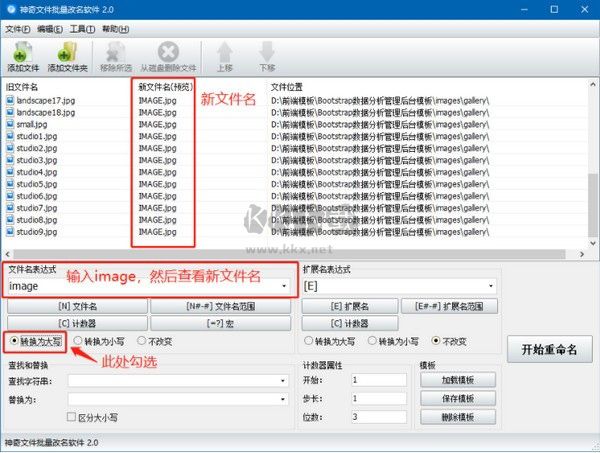This screenshot has height=453, width=600.
Task: Click the horizontal scrollbar of file list
Action: click(x=289, y=254)
